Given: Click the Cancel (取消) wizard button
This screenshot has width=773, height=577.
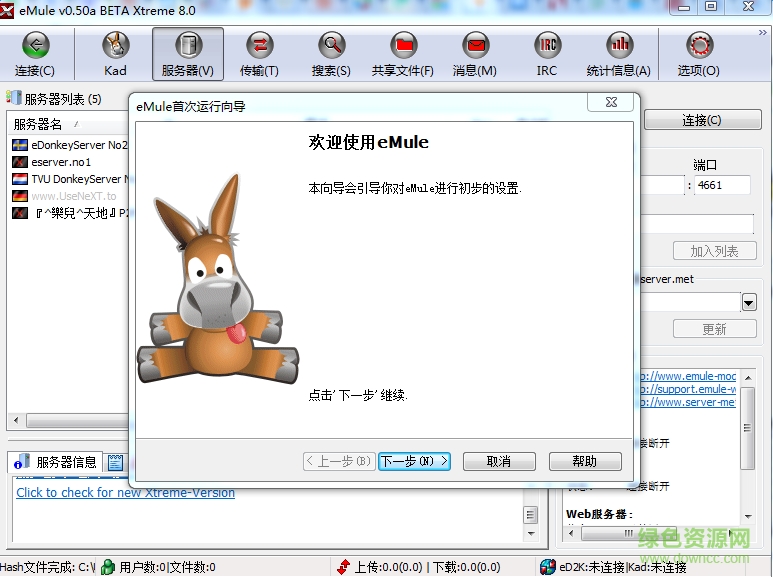Looking at the screenshot, I should click(499, 462).
